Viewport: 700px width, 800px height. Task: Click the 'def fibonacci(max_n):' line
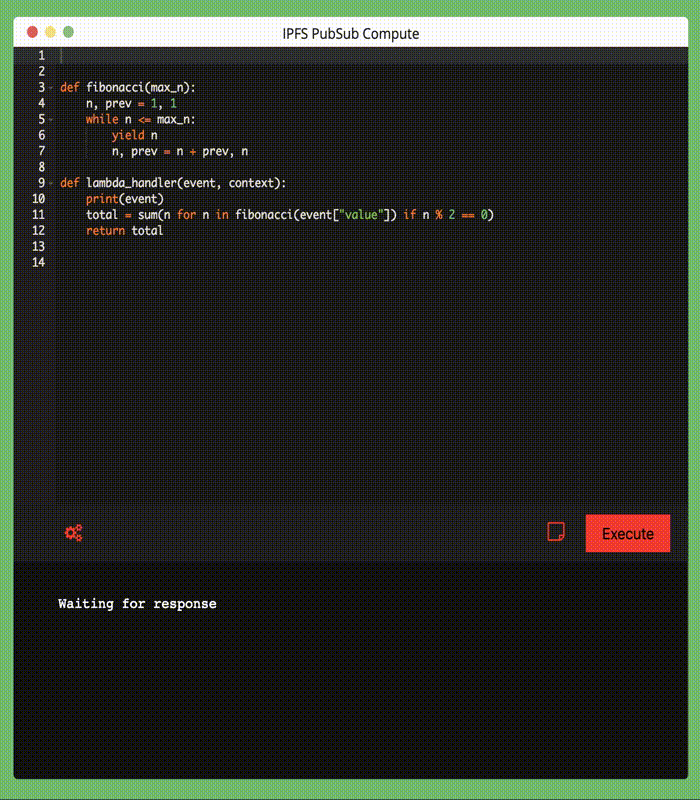[128, 88]
